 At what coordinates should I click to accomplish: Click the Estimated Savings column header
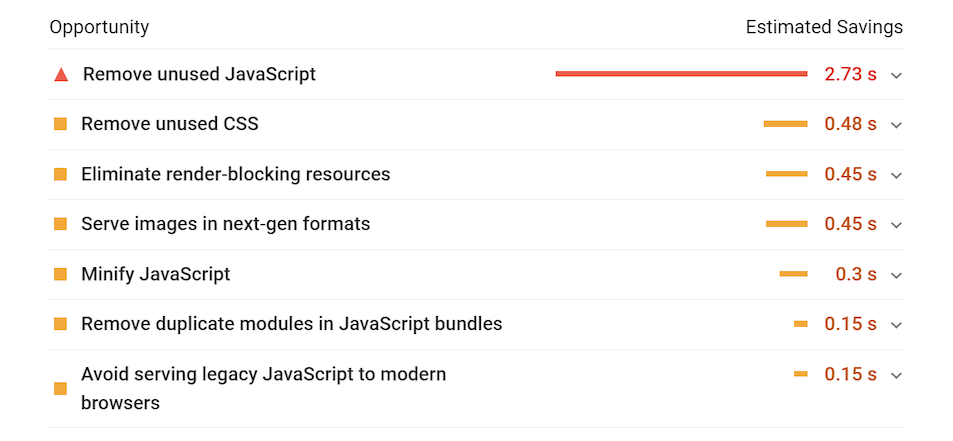(x=824, y=27)
